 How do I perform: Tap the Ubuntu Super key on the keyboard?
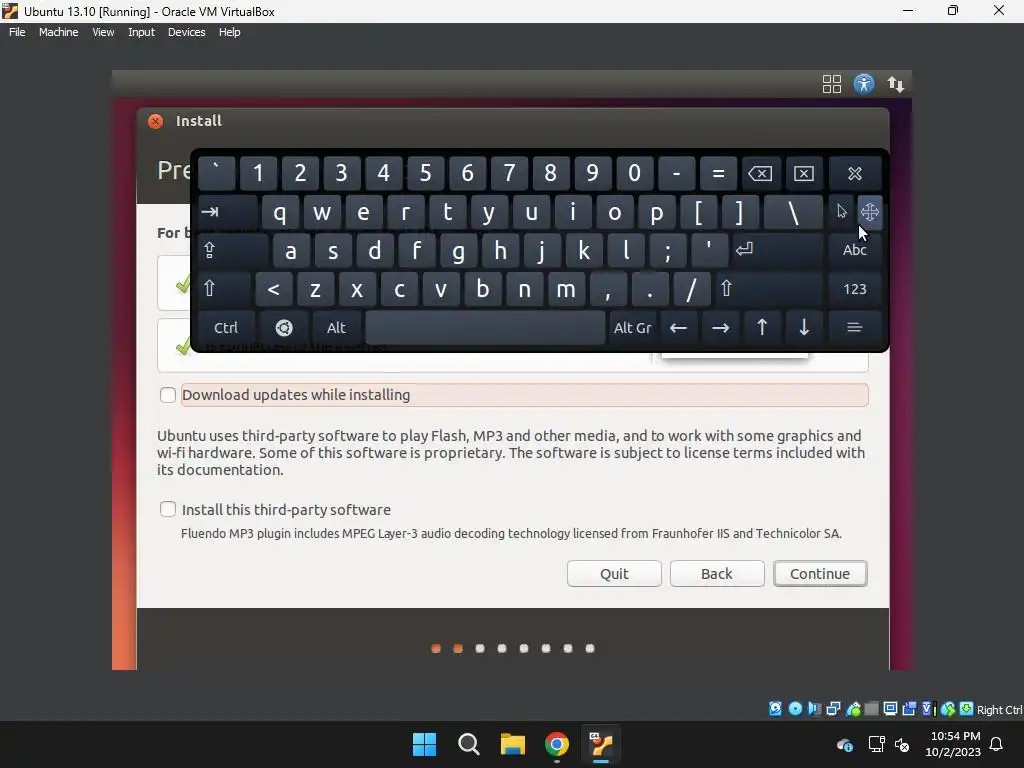point(283,328)
